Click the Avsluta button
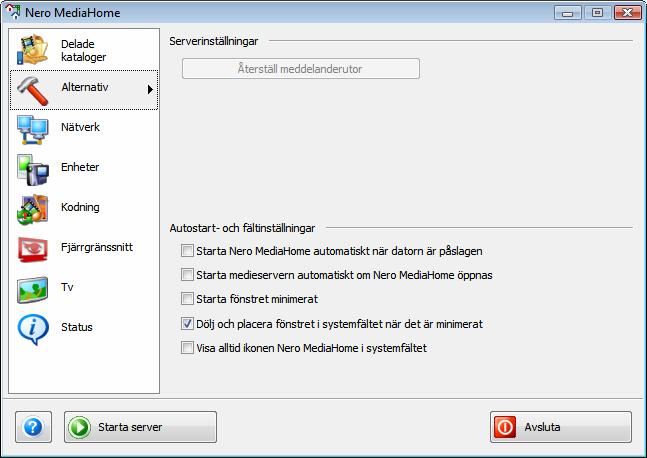 point(561,427)
